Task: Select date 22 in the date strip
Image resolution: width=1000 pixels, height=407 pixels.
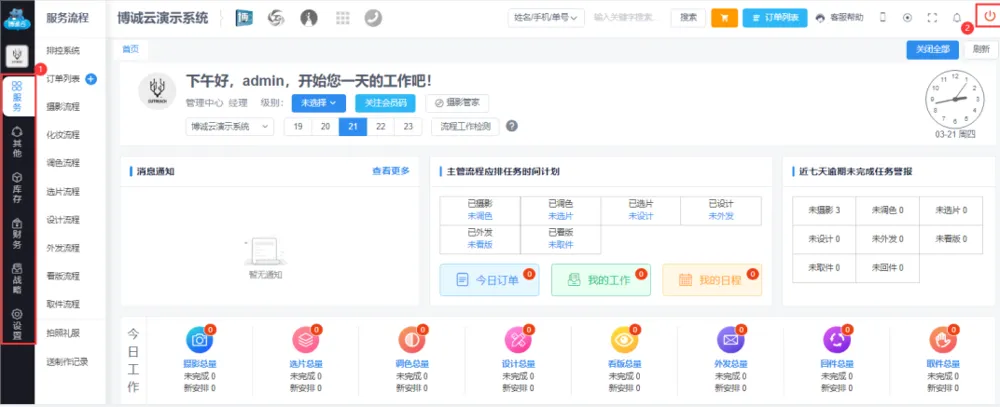Action: tap(380, 127)
